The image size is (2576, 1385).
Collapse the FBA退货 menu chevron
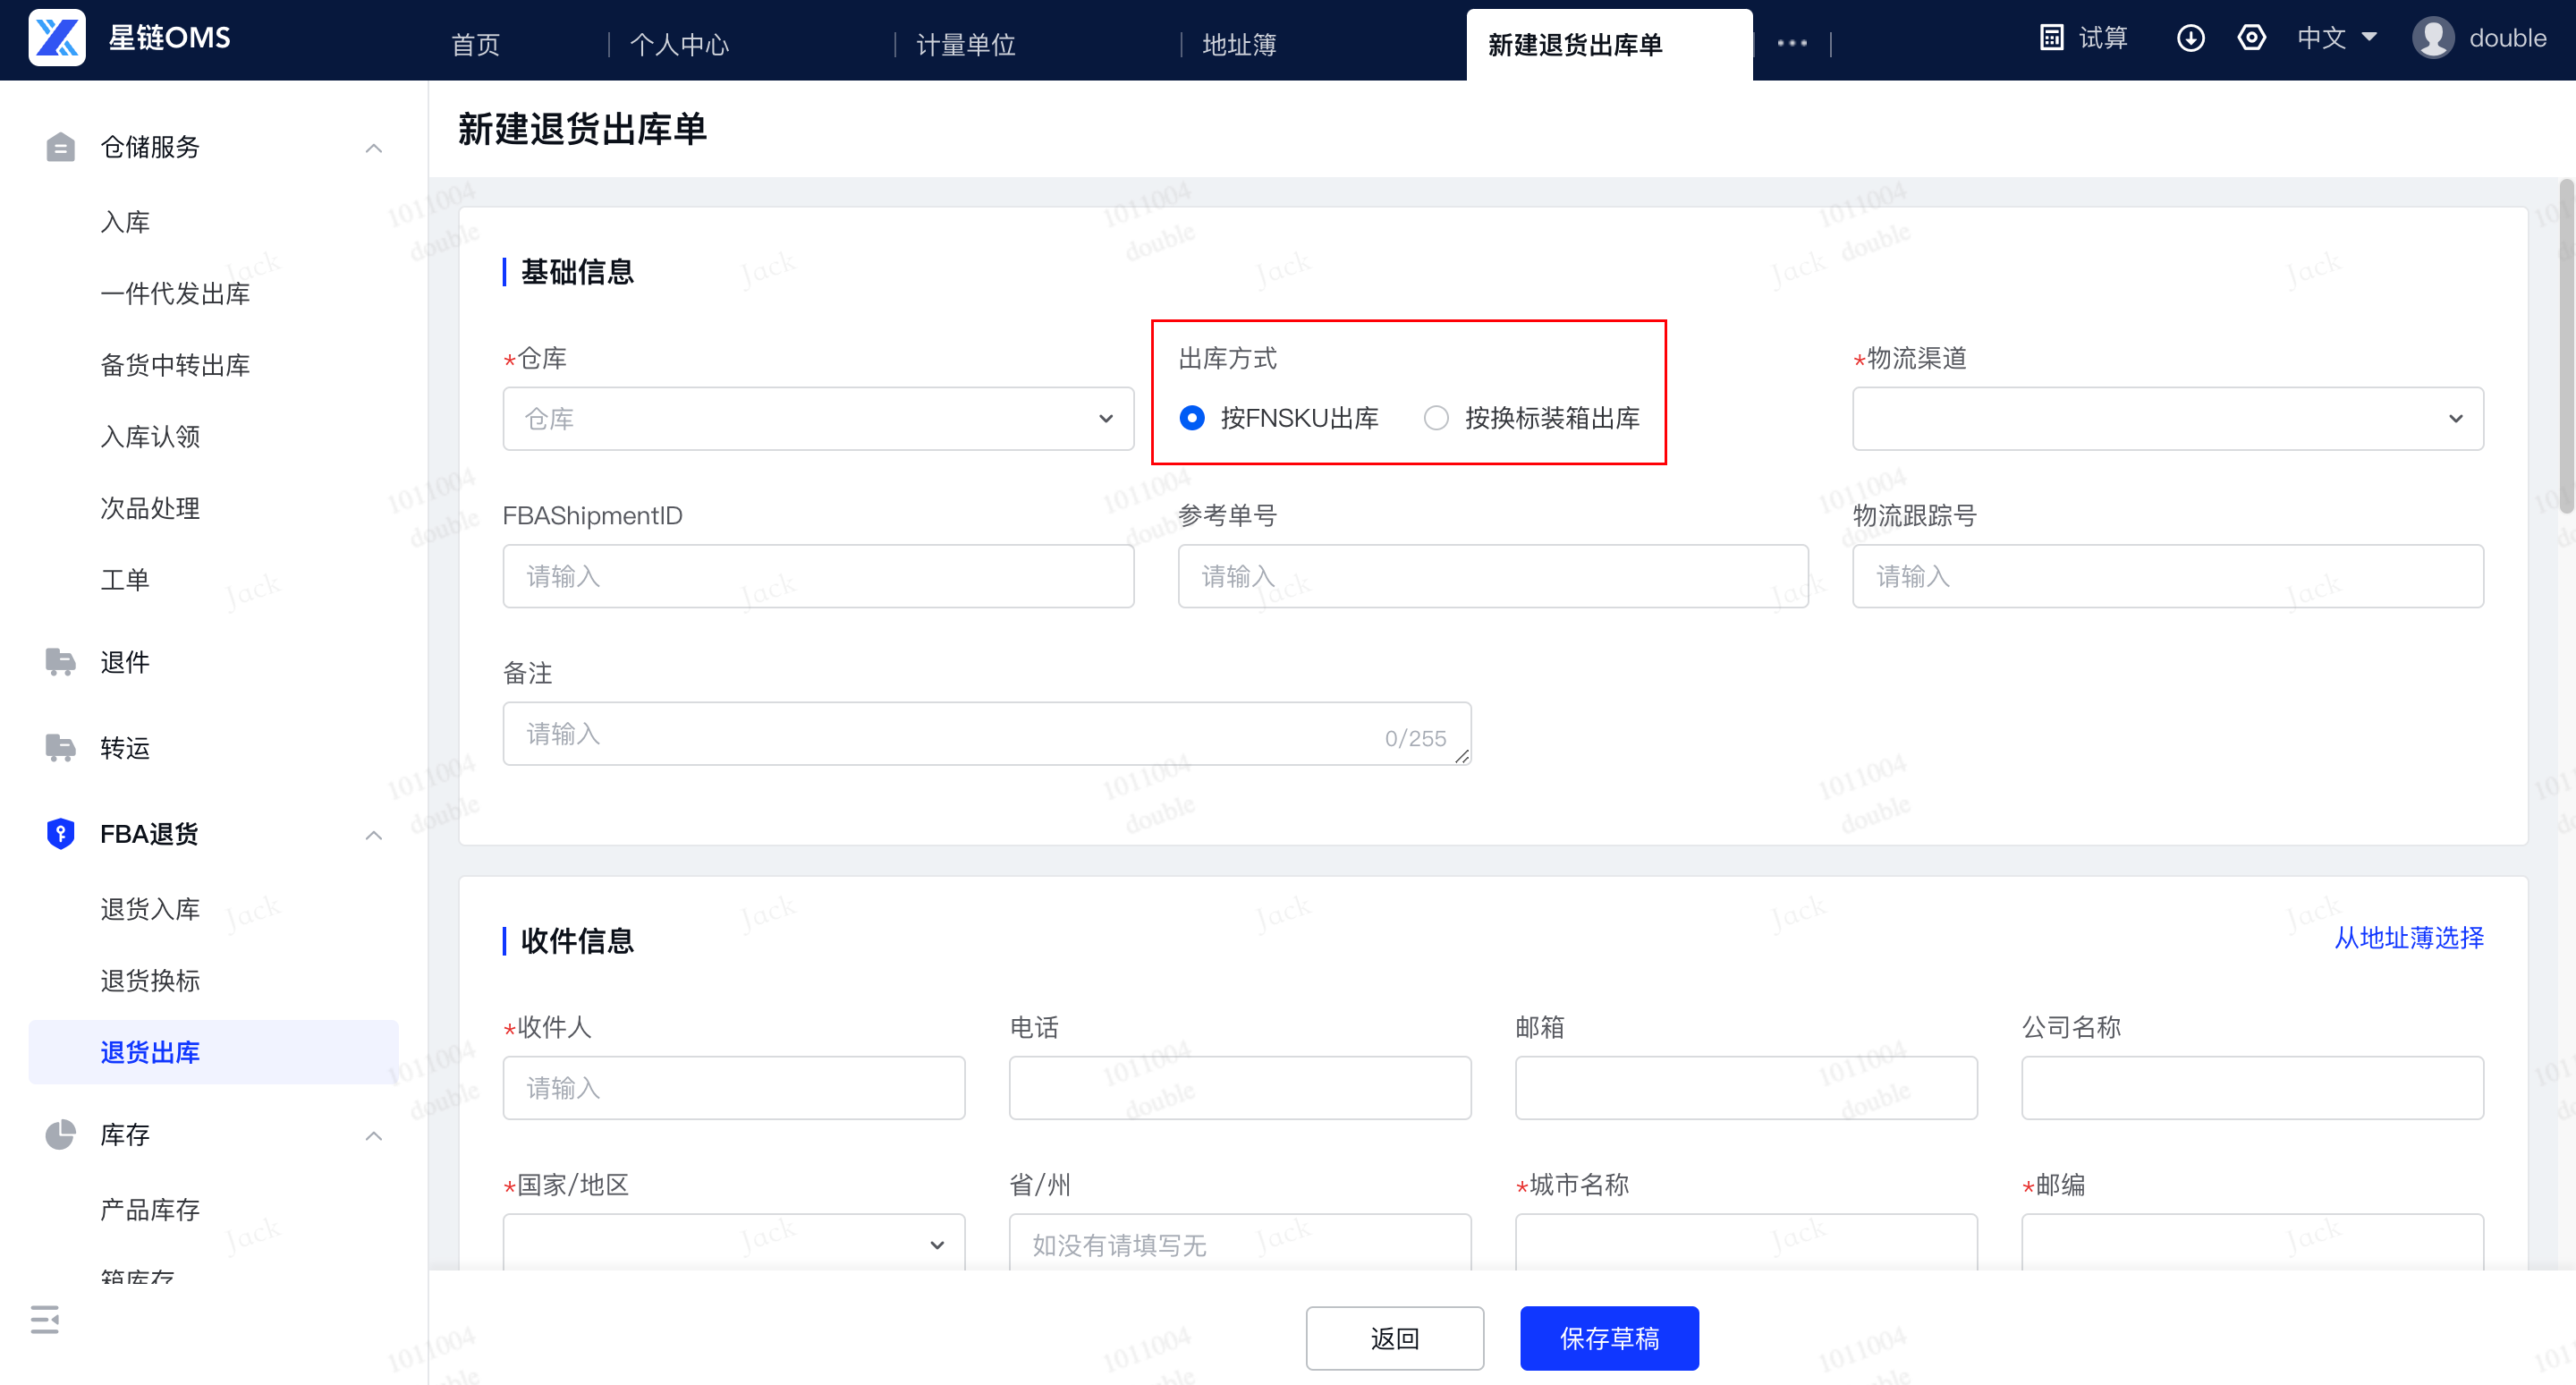pos(374,835)
